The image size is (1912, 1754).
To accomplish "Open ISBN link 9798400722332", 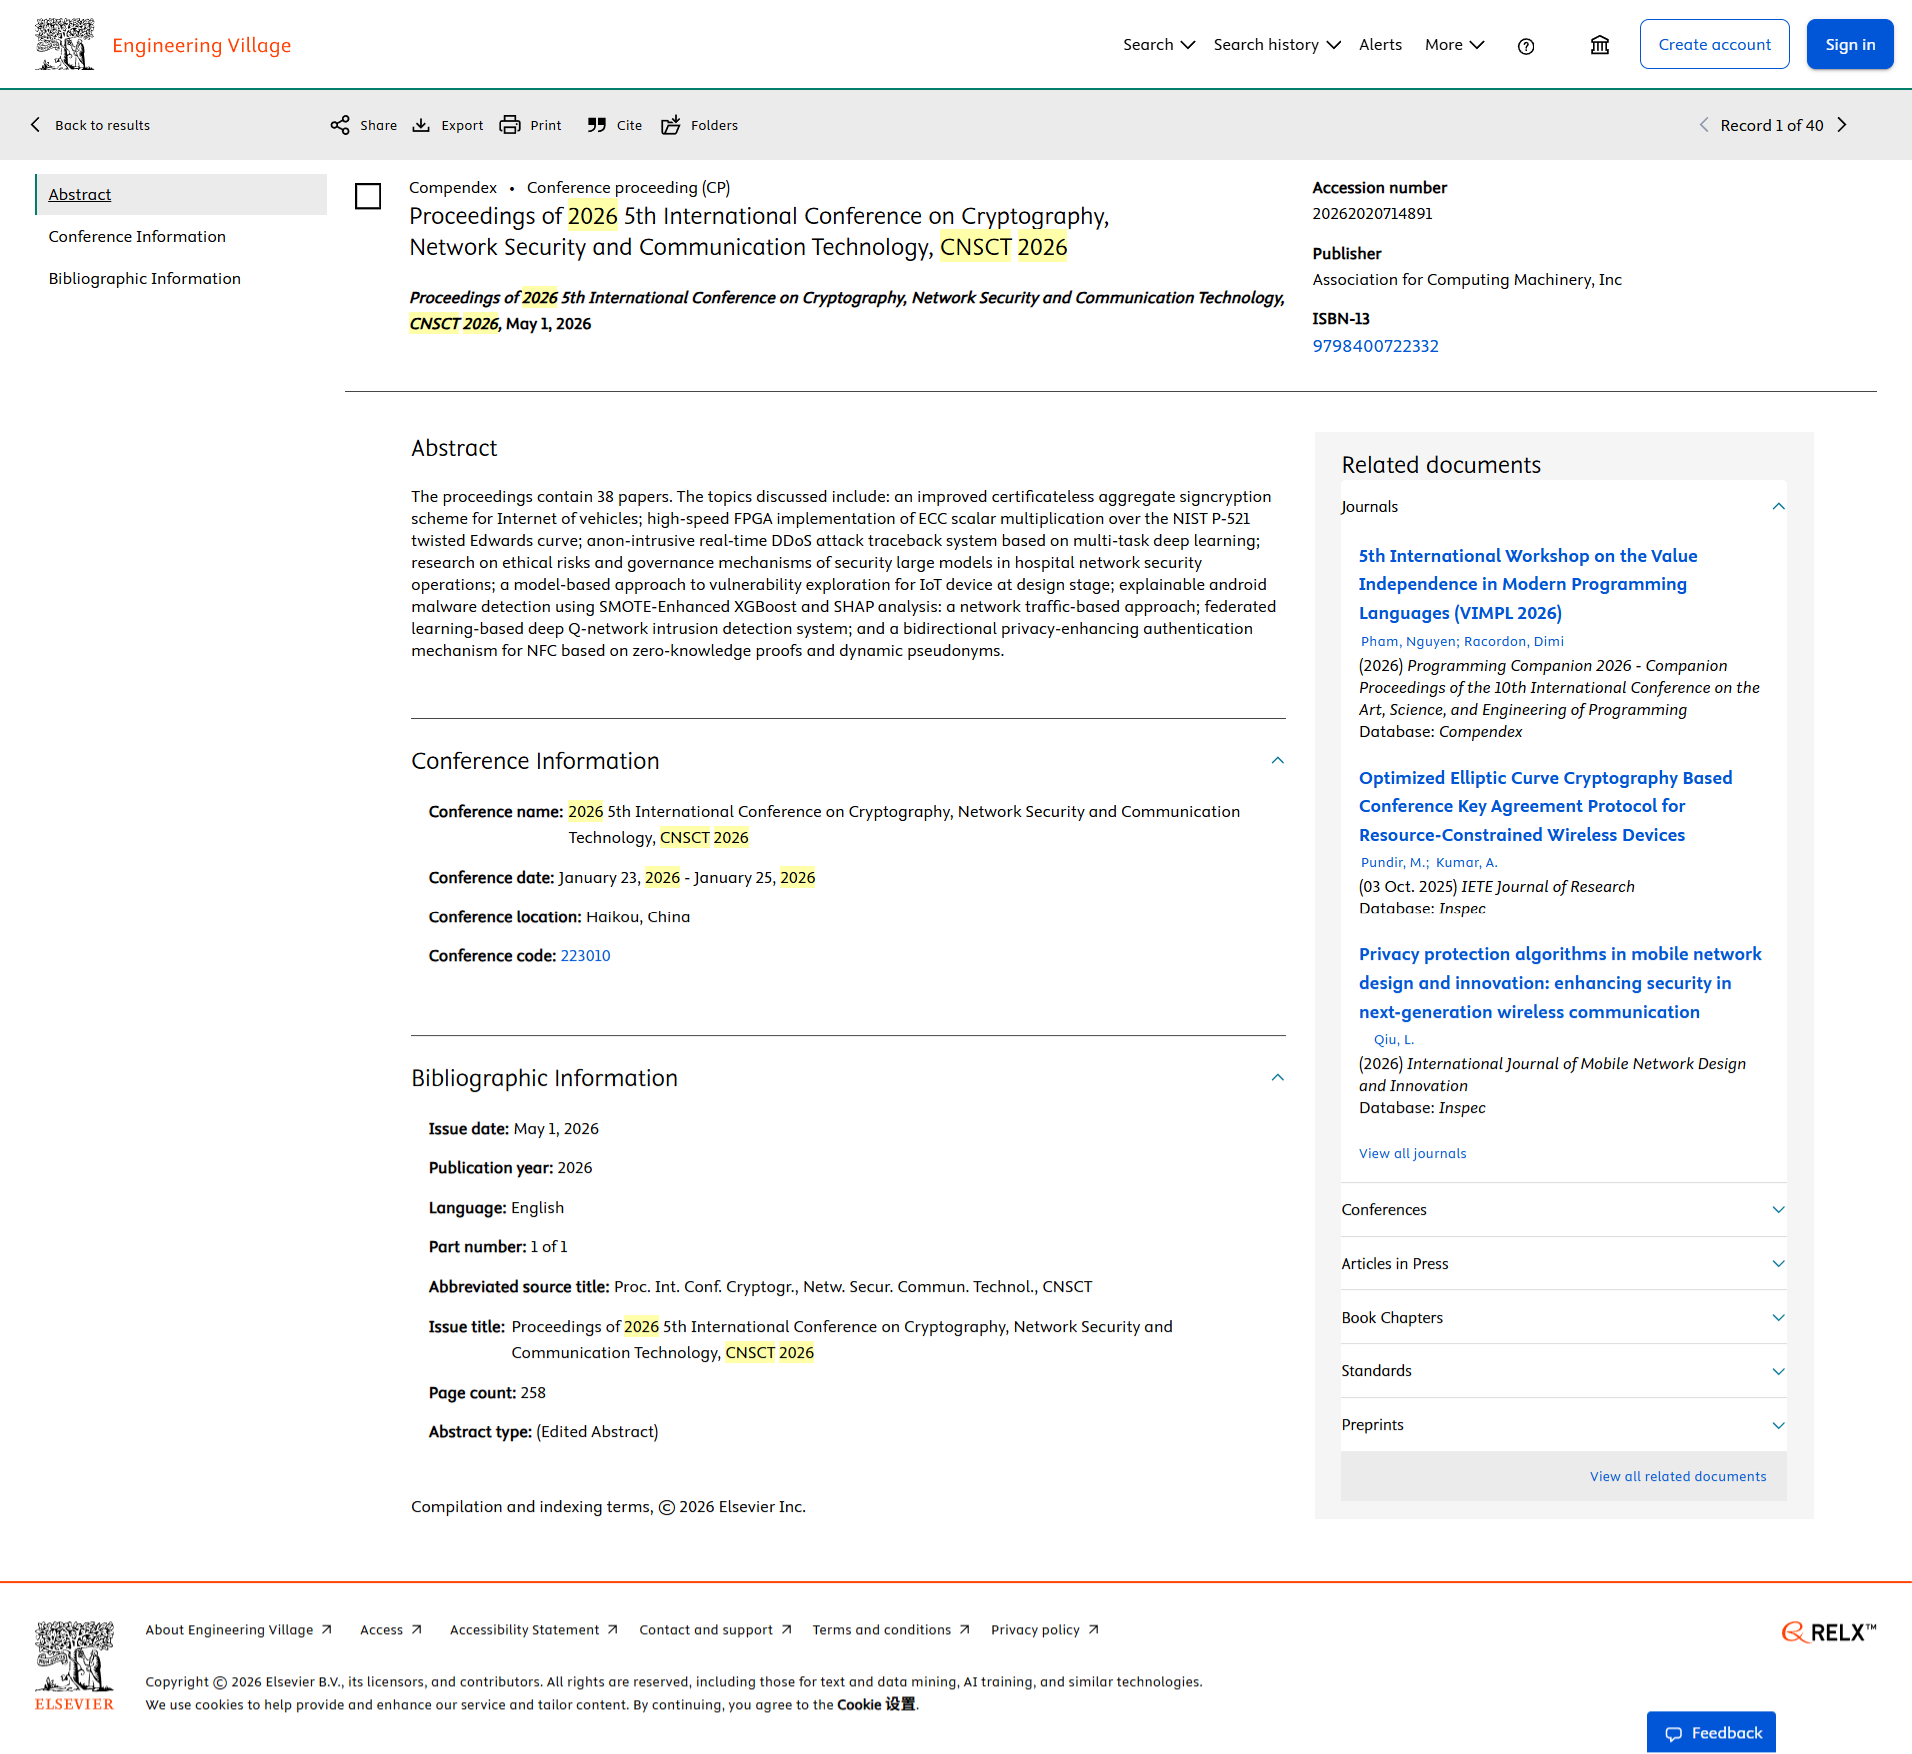I will (x=1375, y=346).
